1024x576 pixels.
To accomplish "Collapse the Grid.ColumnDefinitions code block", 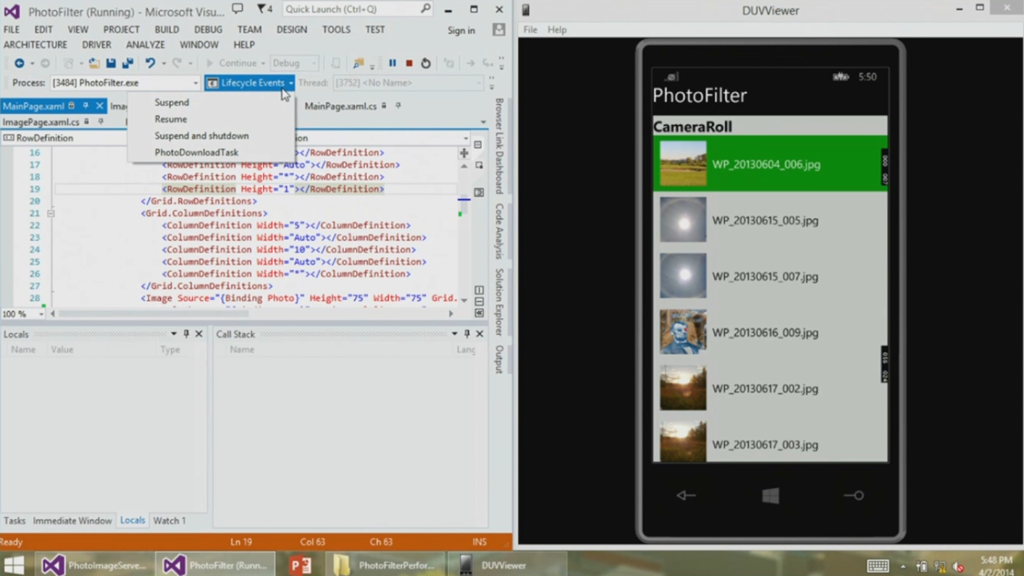I will 50,214.
